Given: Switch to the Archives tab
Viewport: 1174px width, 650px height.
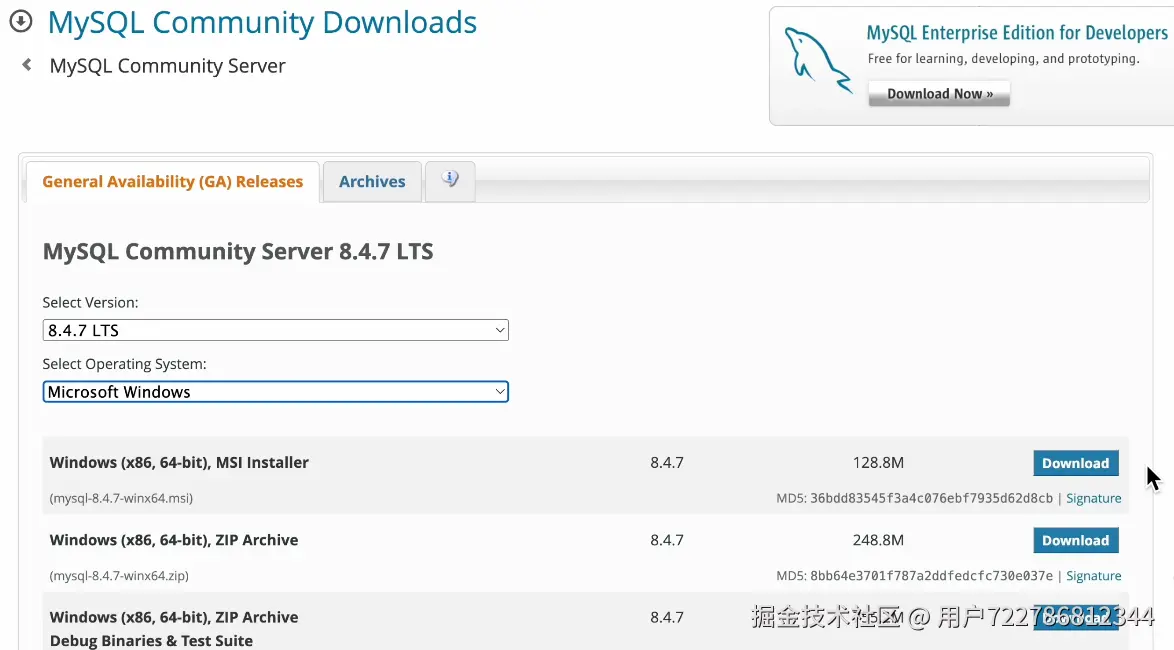Looking at the screenshot, I should pyautogui.click(x=372, y=182).
